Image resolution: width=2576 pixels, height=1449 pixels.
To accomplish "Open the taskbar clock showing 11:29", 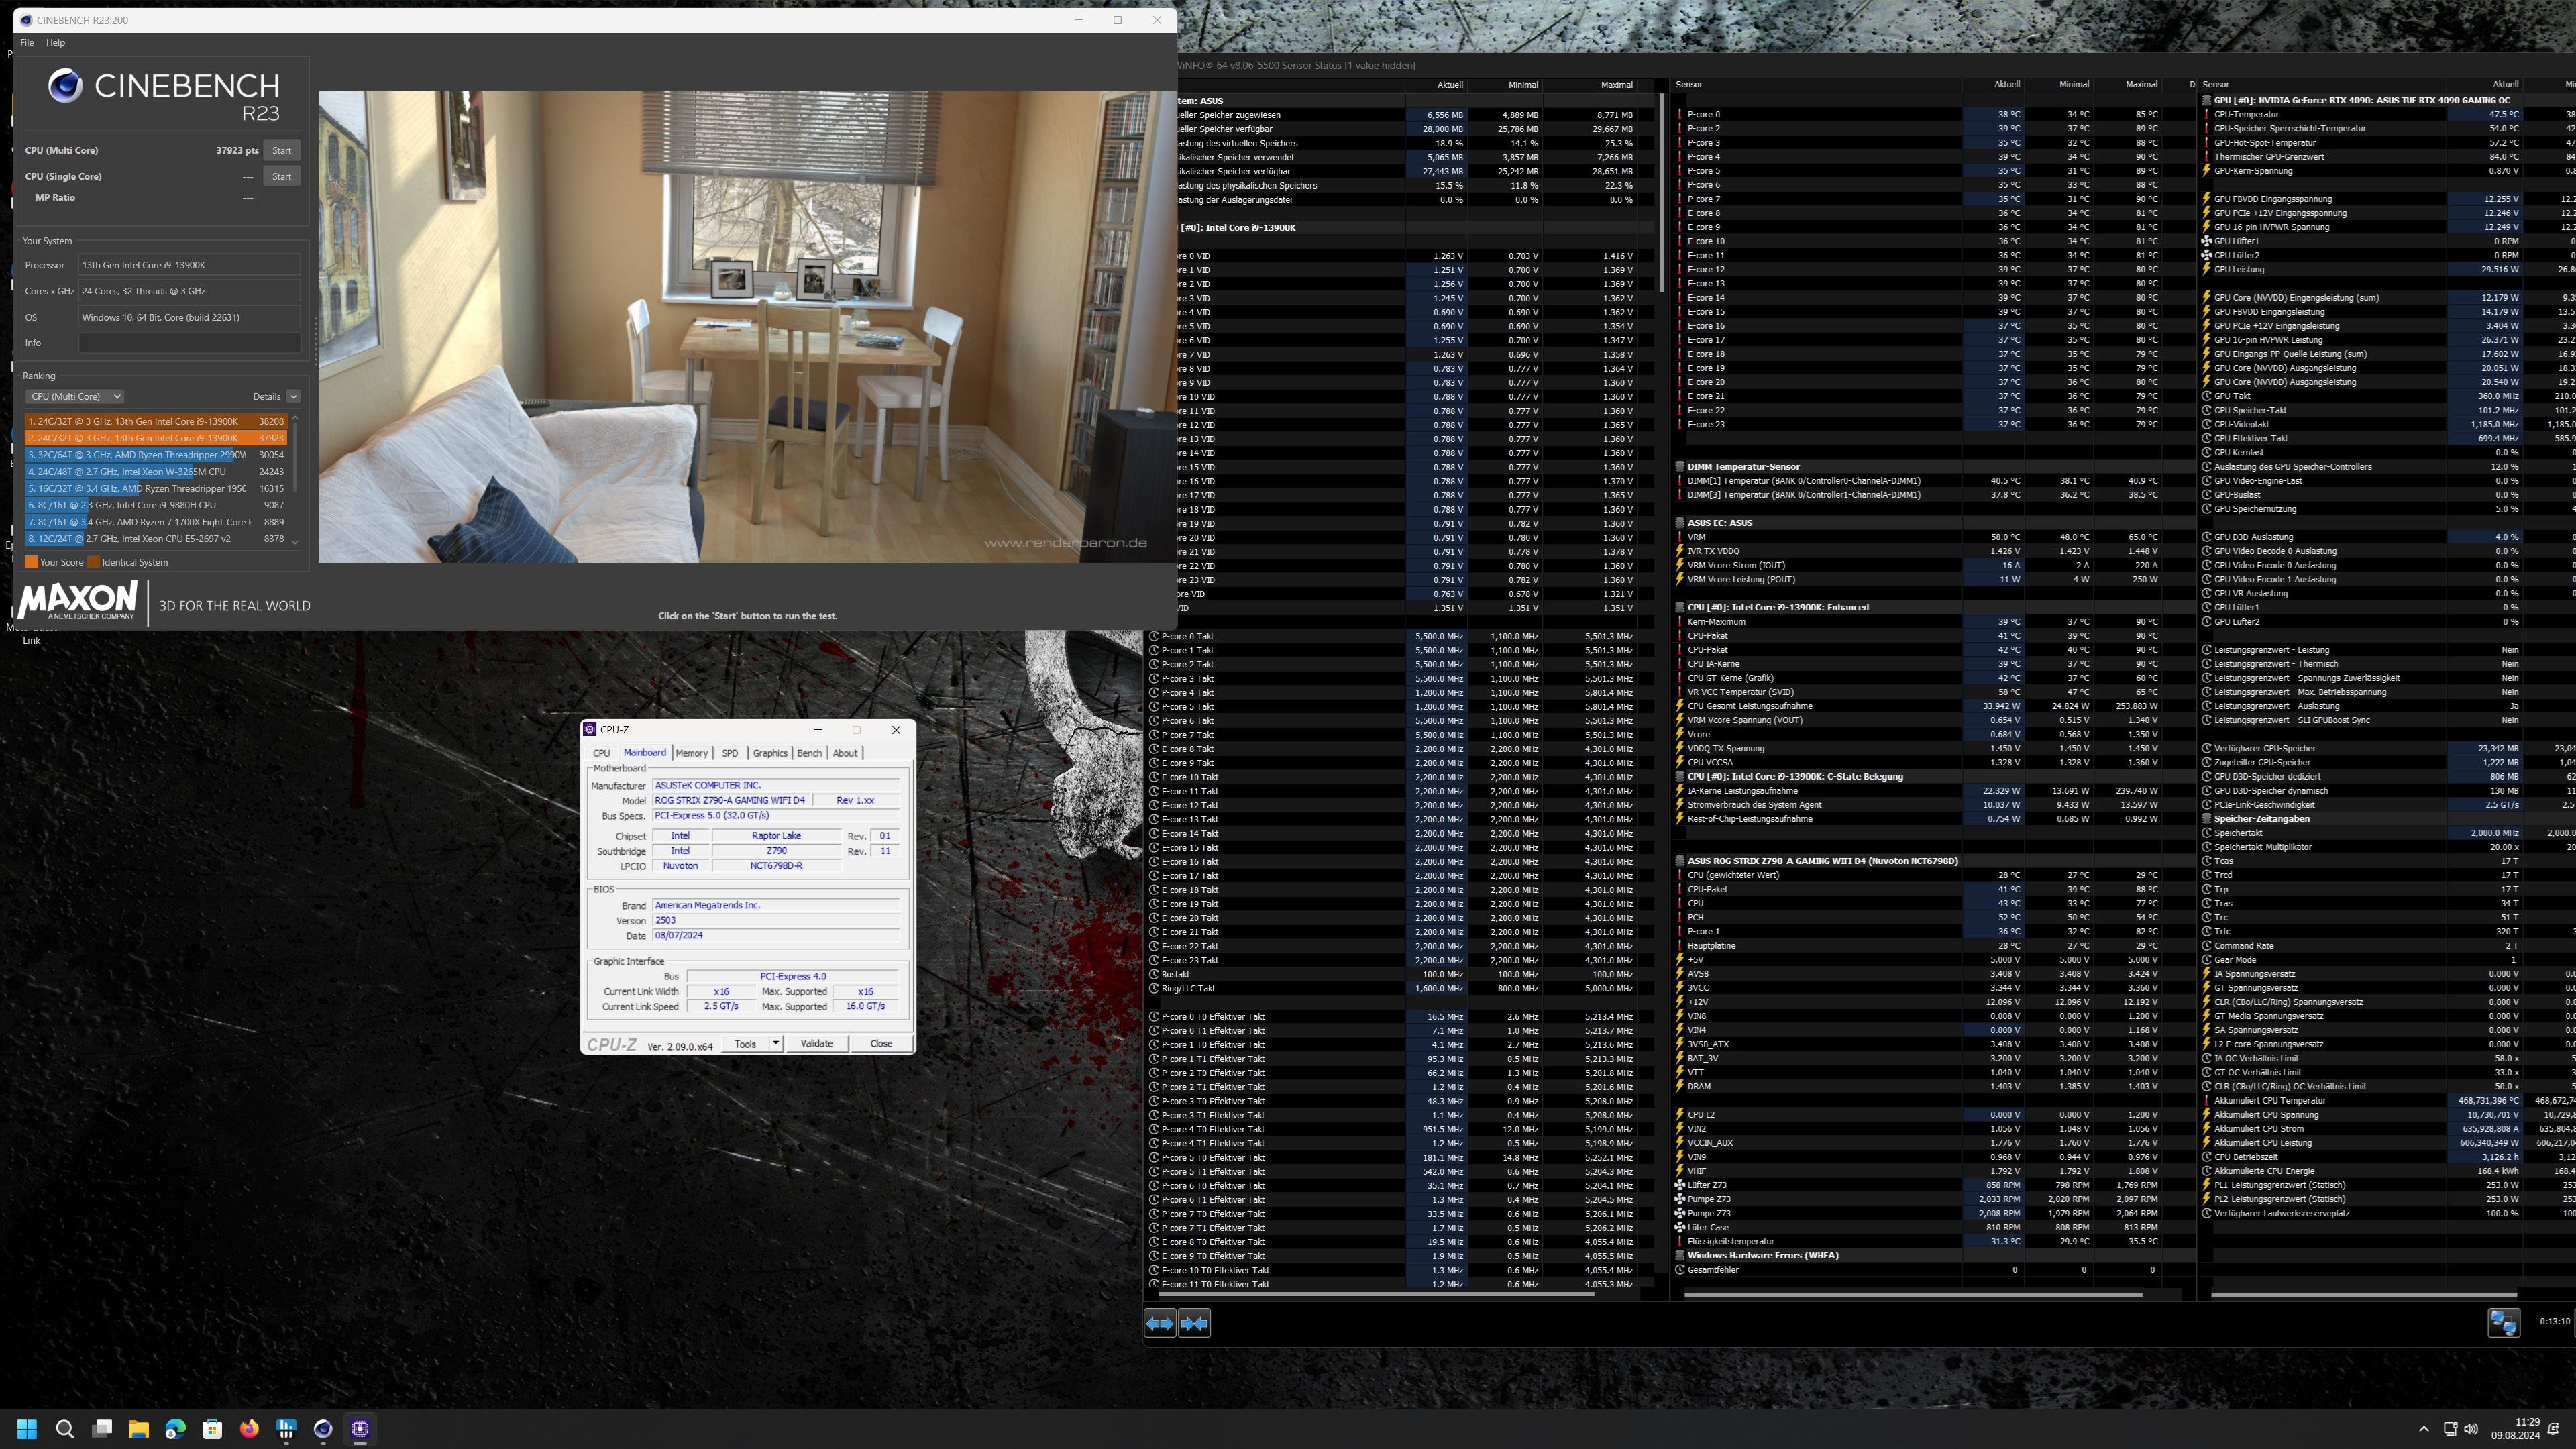I will tap(2515, 1428).
